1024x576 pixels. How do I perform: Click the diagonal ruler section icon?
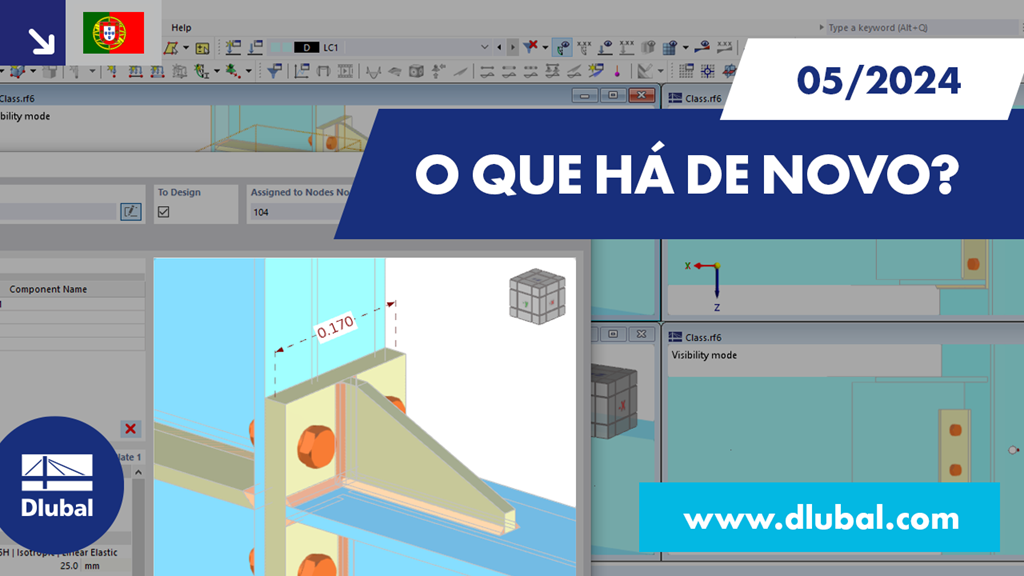coord(645,71)
